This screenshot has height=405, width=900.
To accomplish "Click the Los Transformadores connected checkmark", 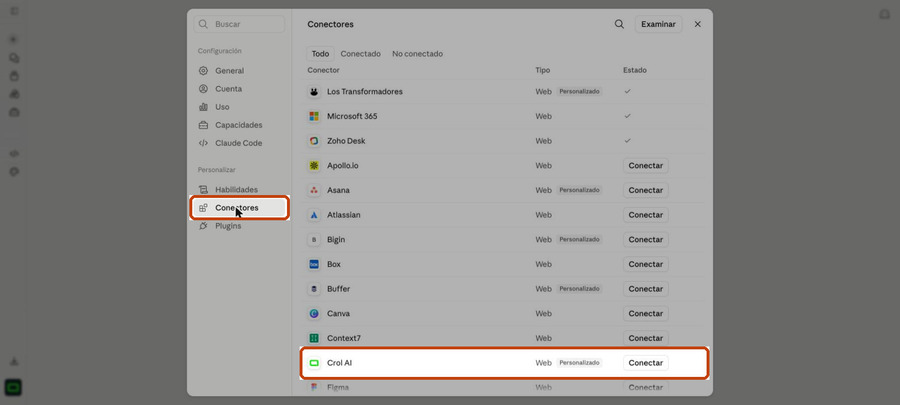I will tap(627, 91).
